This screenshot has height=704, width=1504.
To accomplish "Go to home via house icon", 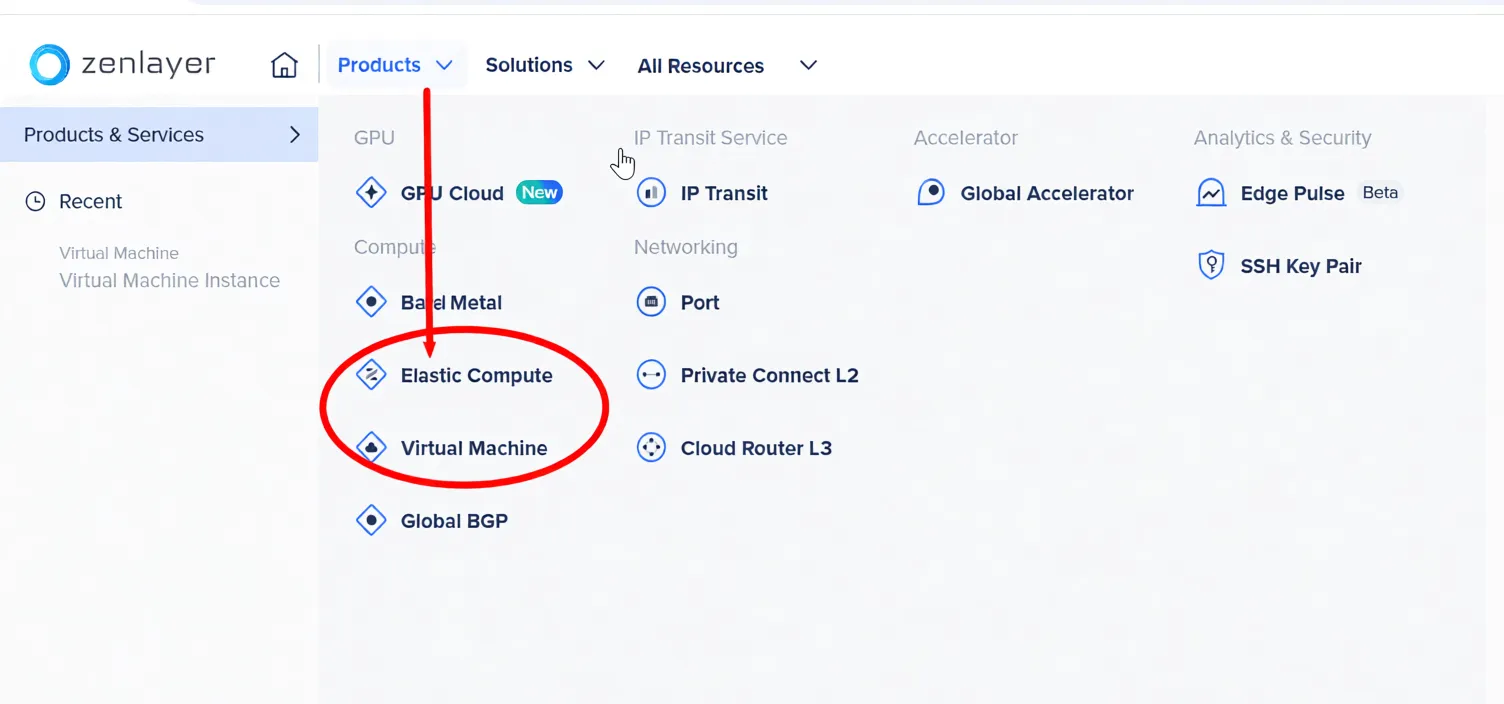I will click(x=284, y=65).
